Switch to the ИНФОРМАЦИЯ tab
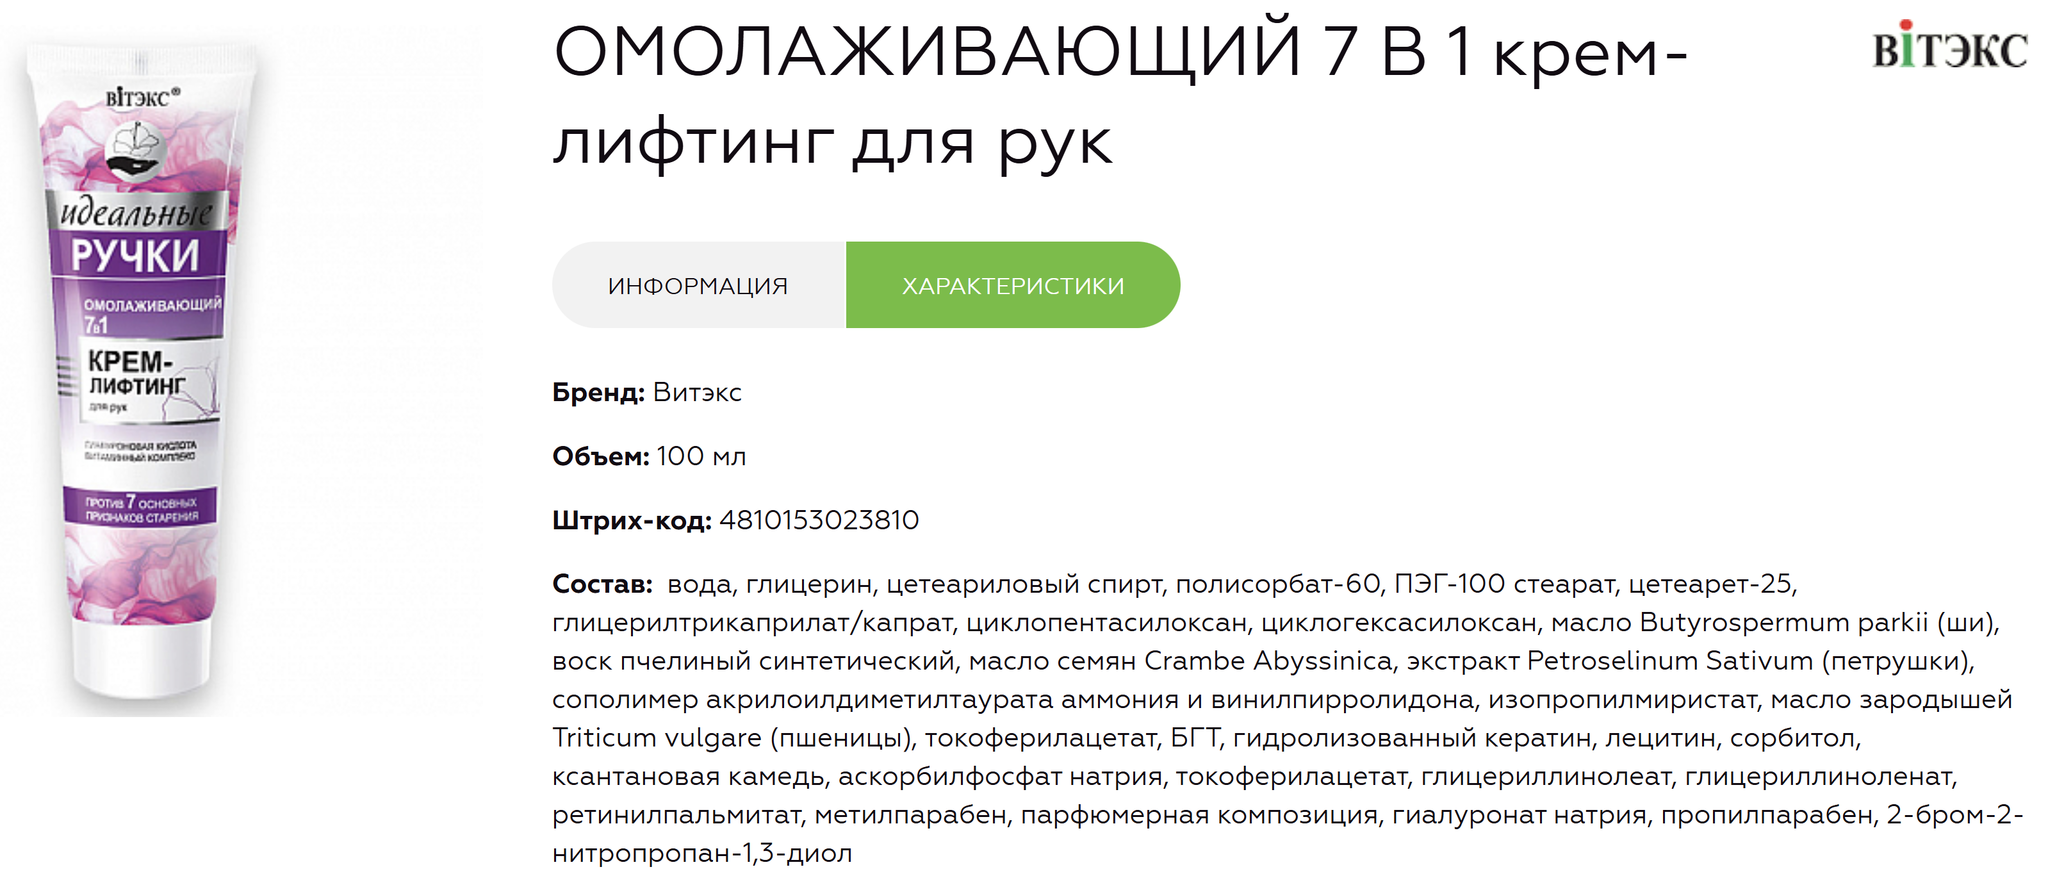 point(698,286)
